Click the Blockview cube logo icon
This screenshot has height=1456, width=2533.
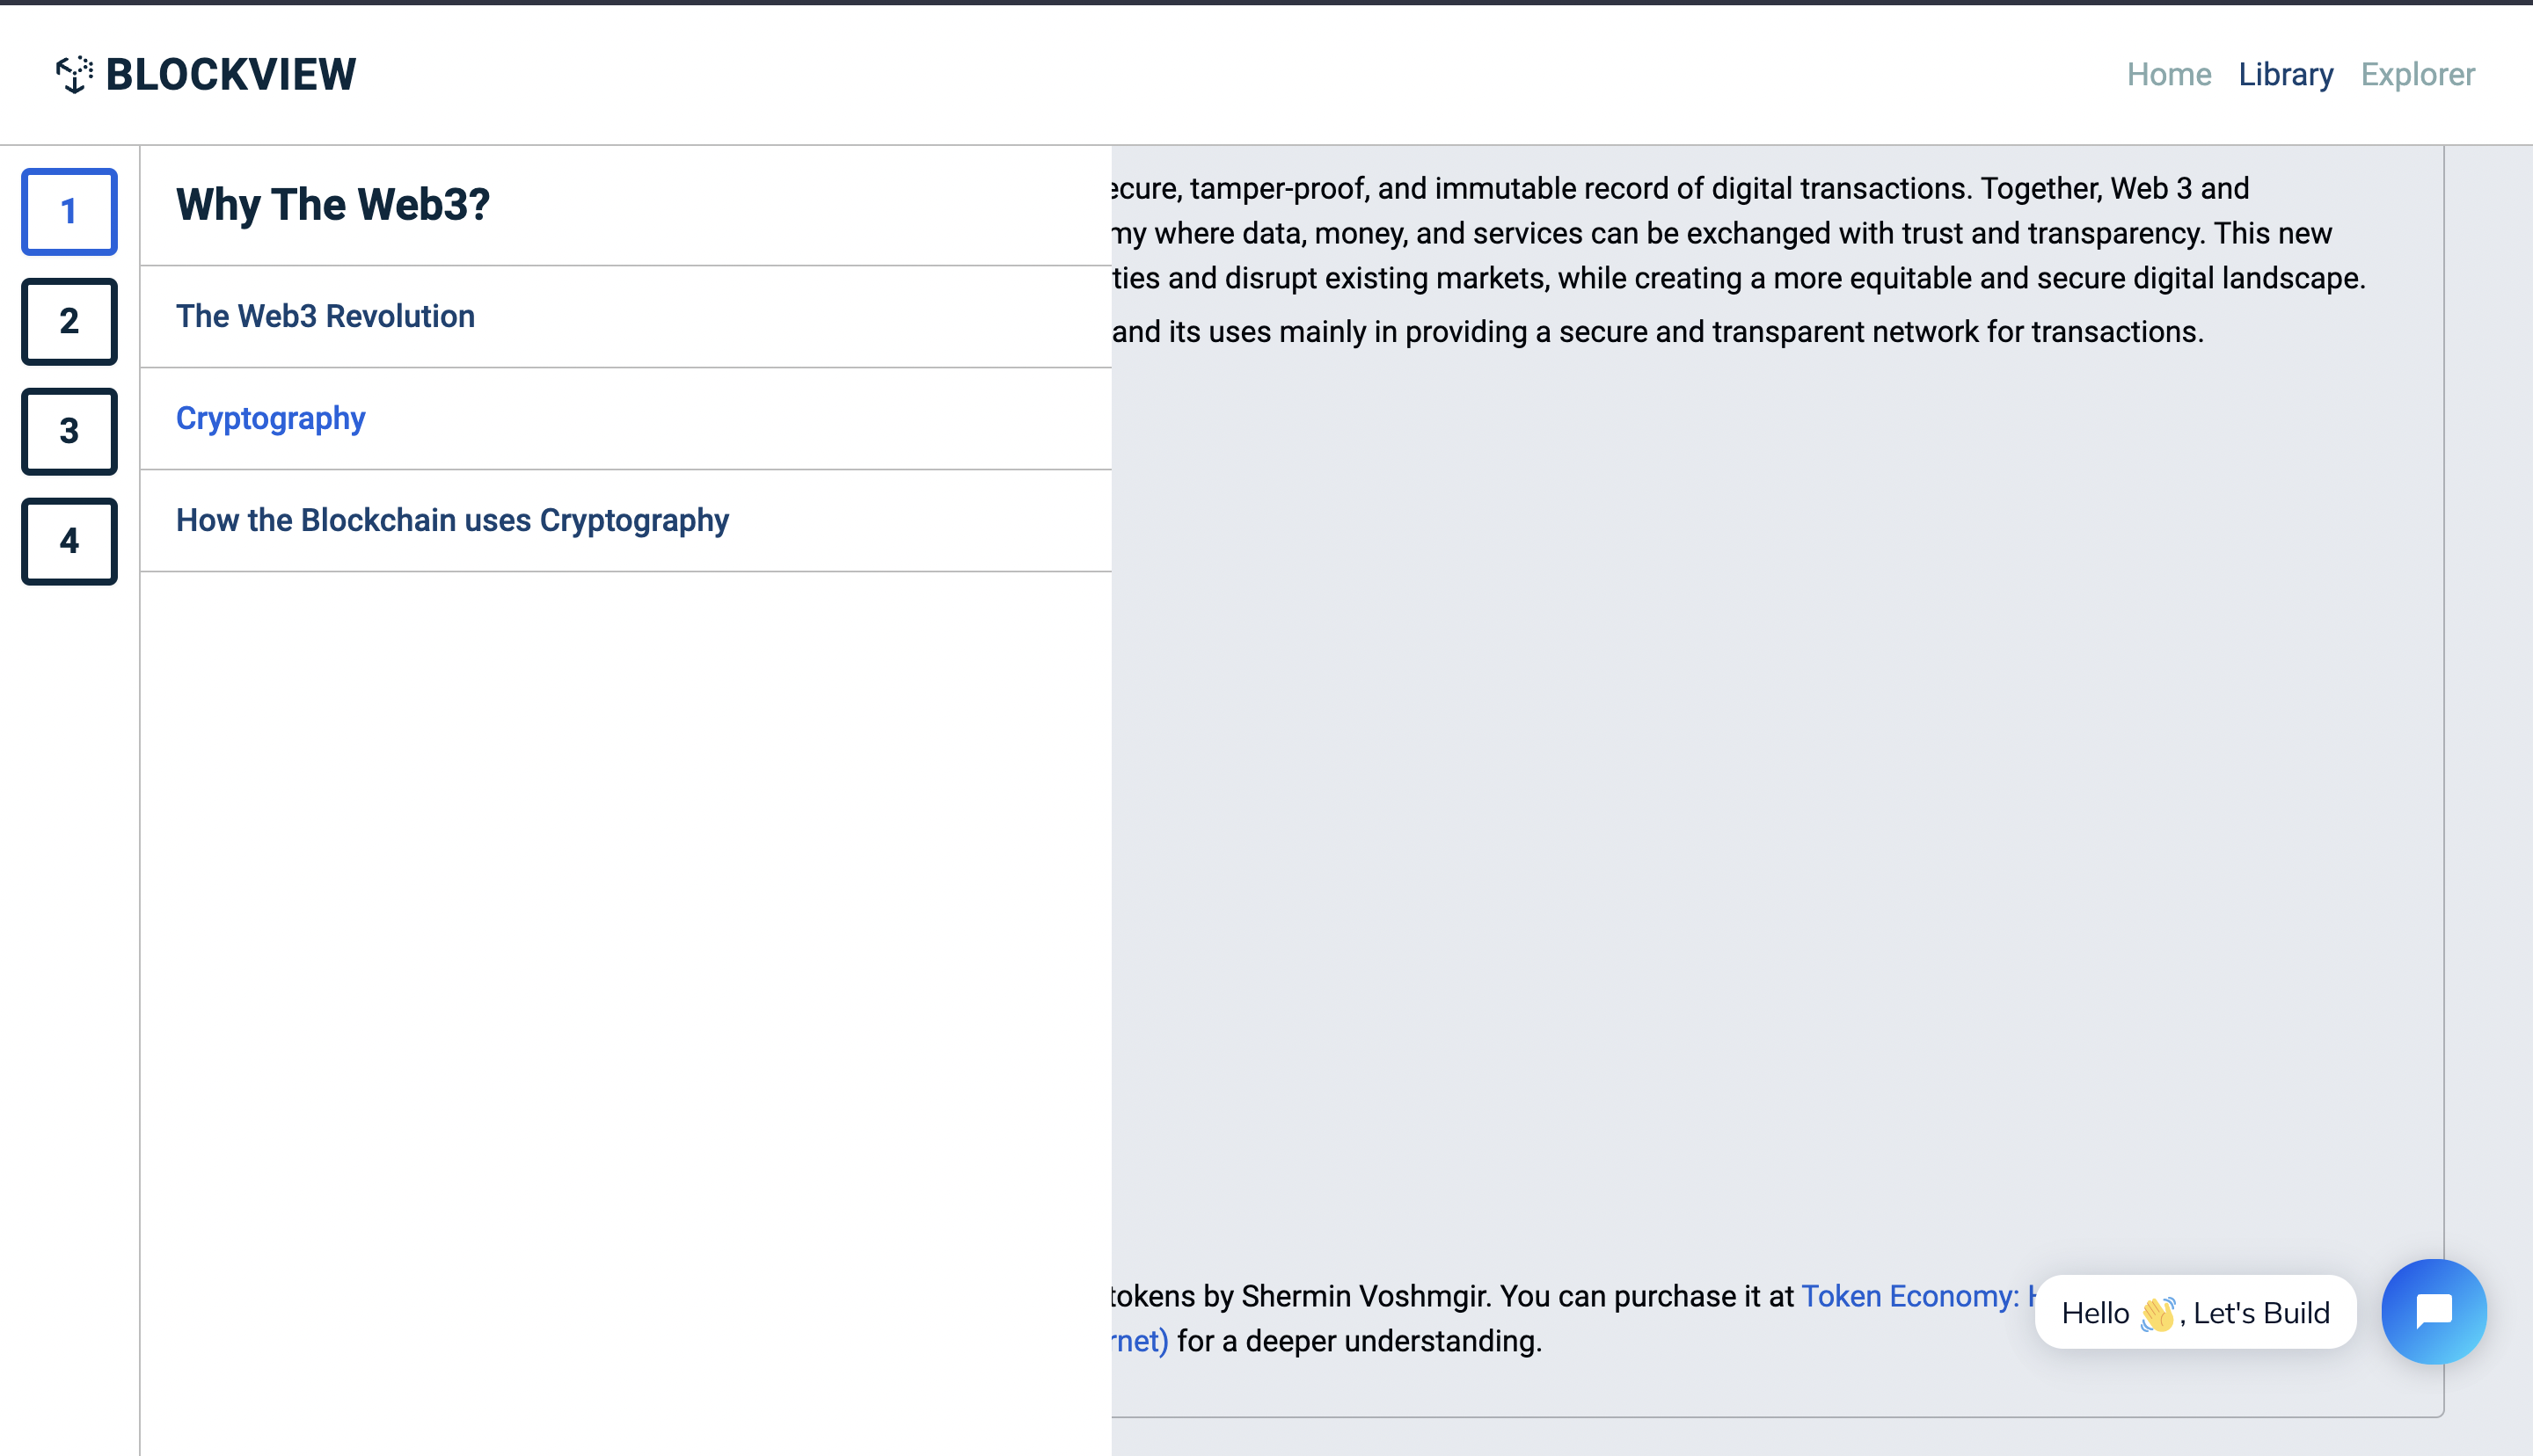[74, 74]
